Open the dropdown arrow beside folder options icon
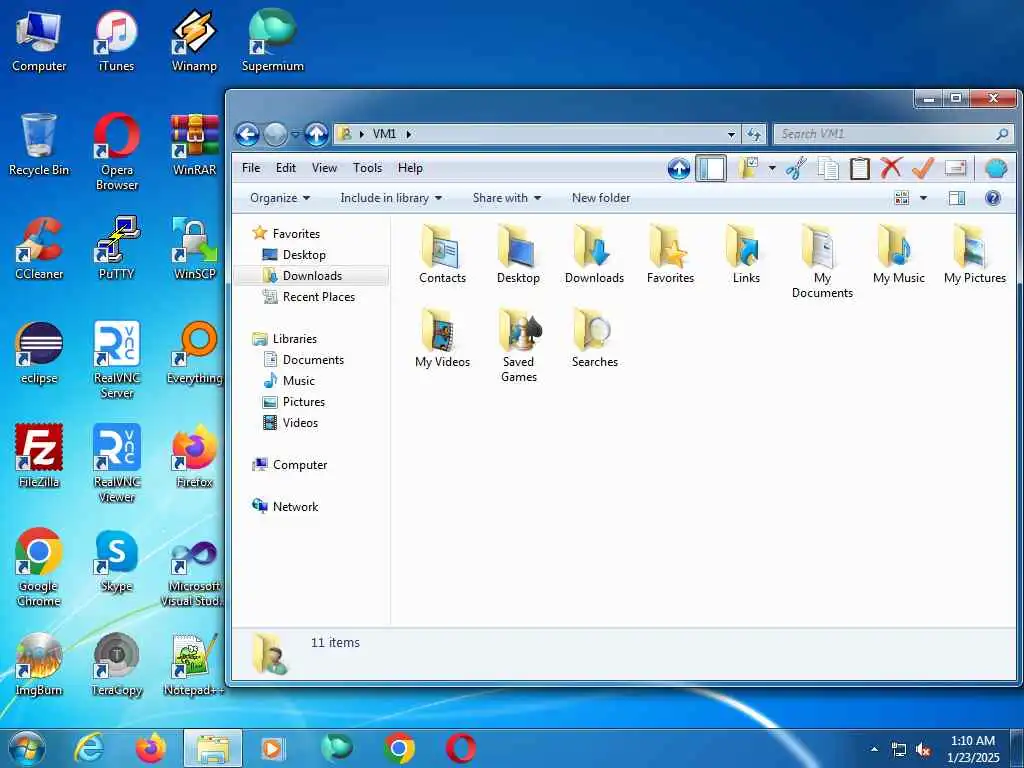Screen dimensions: 1024x768 click(772, 168)
